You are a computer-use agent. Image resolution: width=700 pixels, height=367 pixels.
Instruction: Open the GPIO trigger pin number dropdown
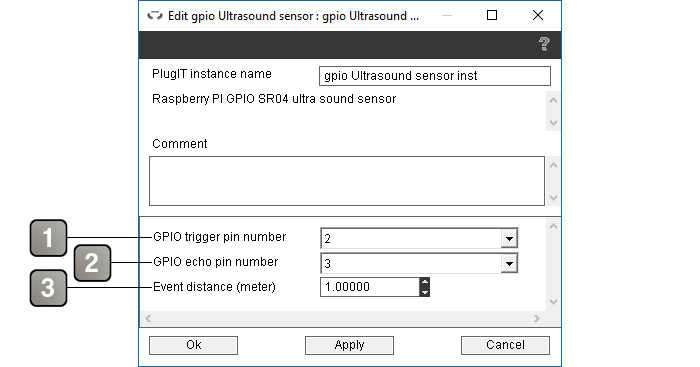coord(509,238)
